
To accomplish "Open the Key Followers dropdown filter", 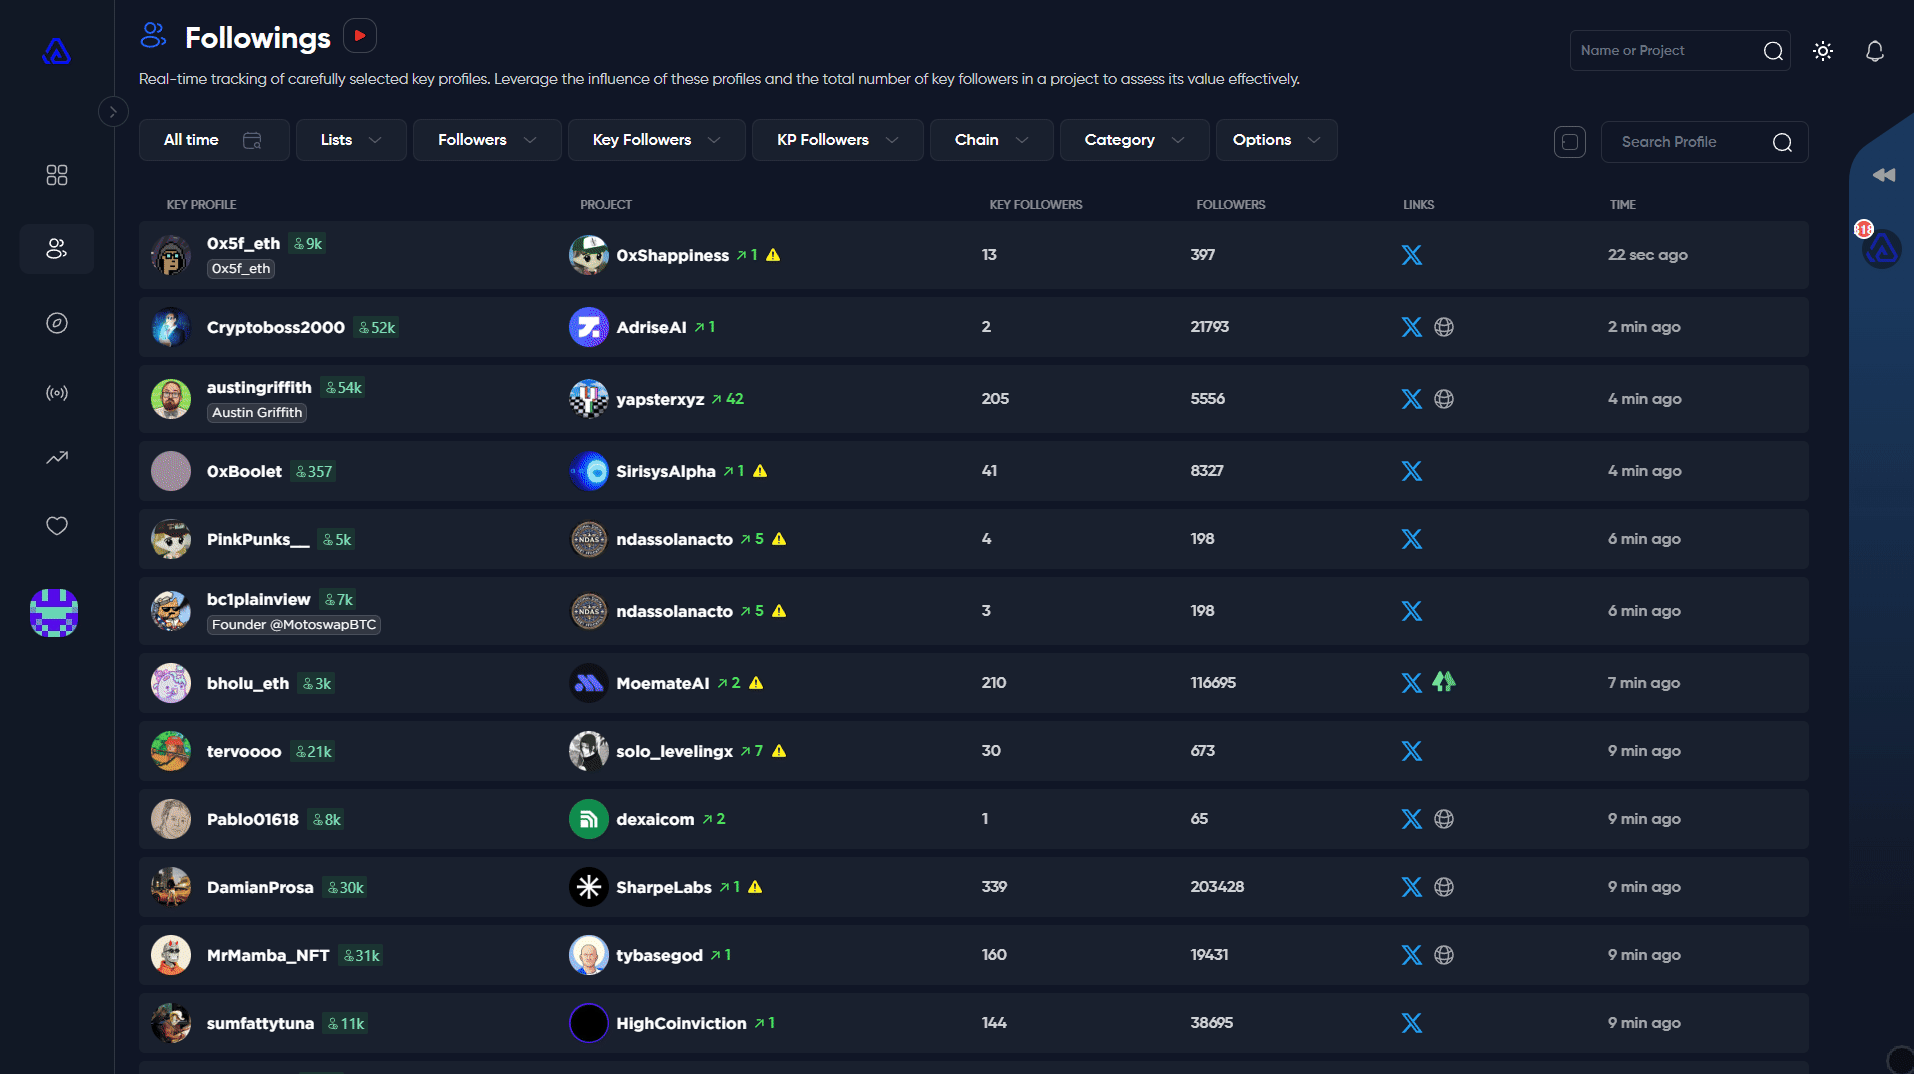I will pyautogui.click(x=656, y=140).
